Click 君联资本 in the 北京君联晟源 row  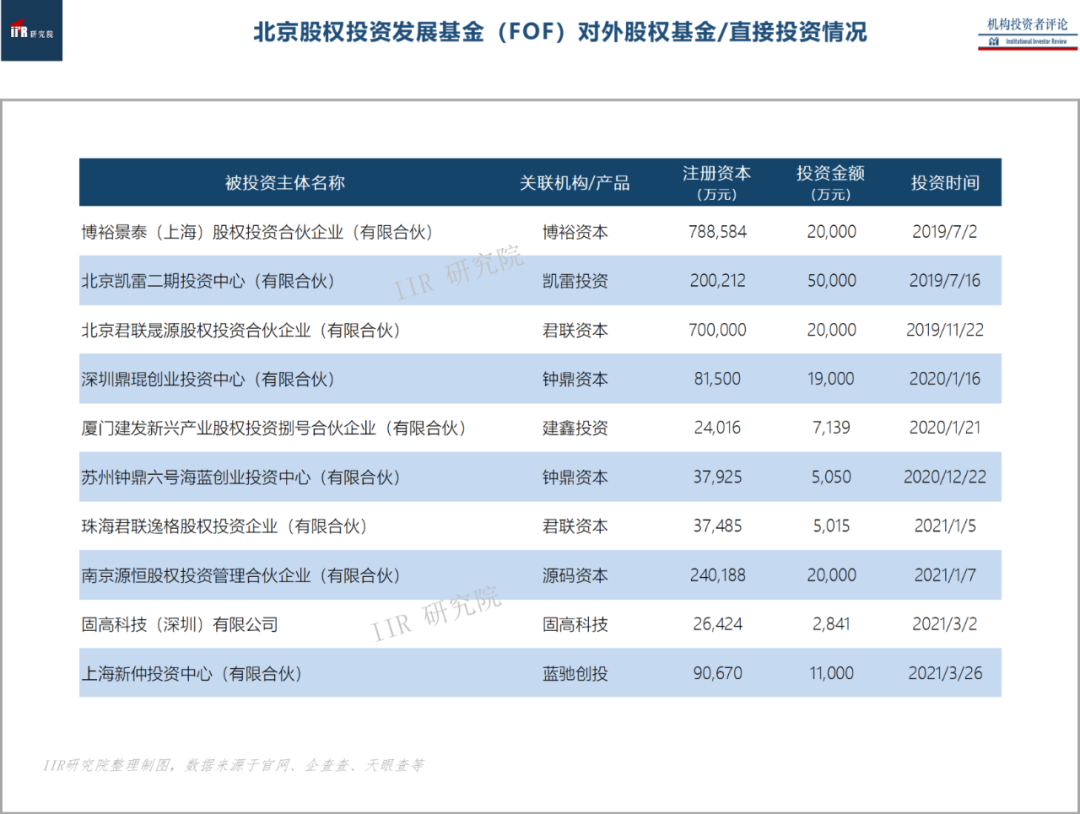coord(575,331)
